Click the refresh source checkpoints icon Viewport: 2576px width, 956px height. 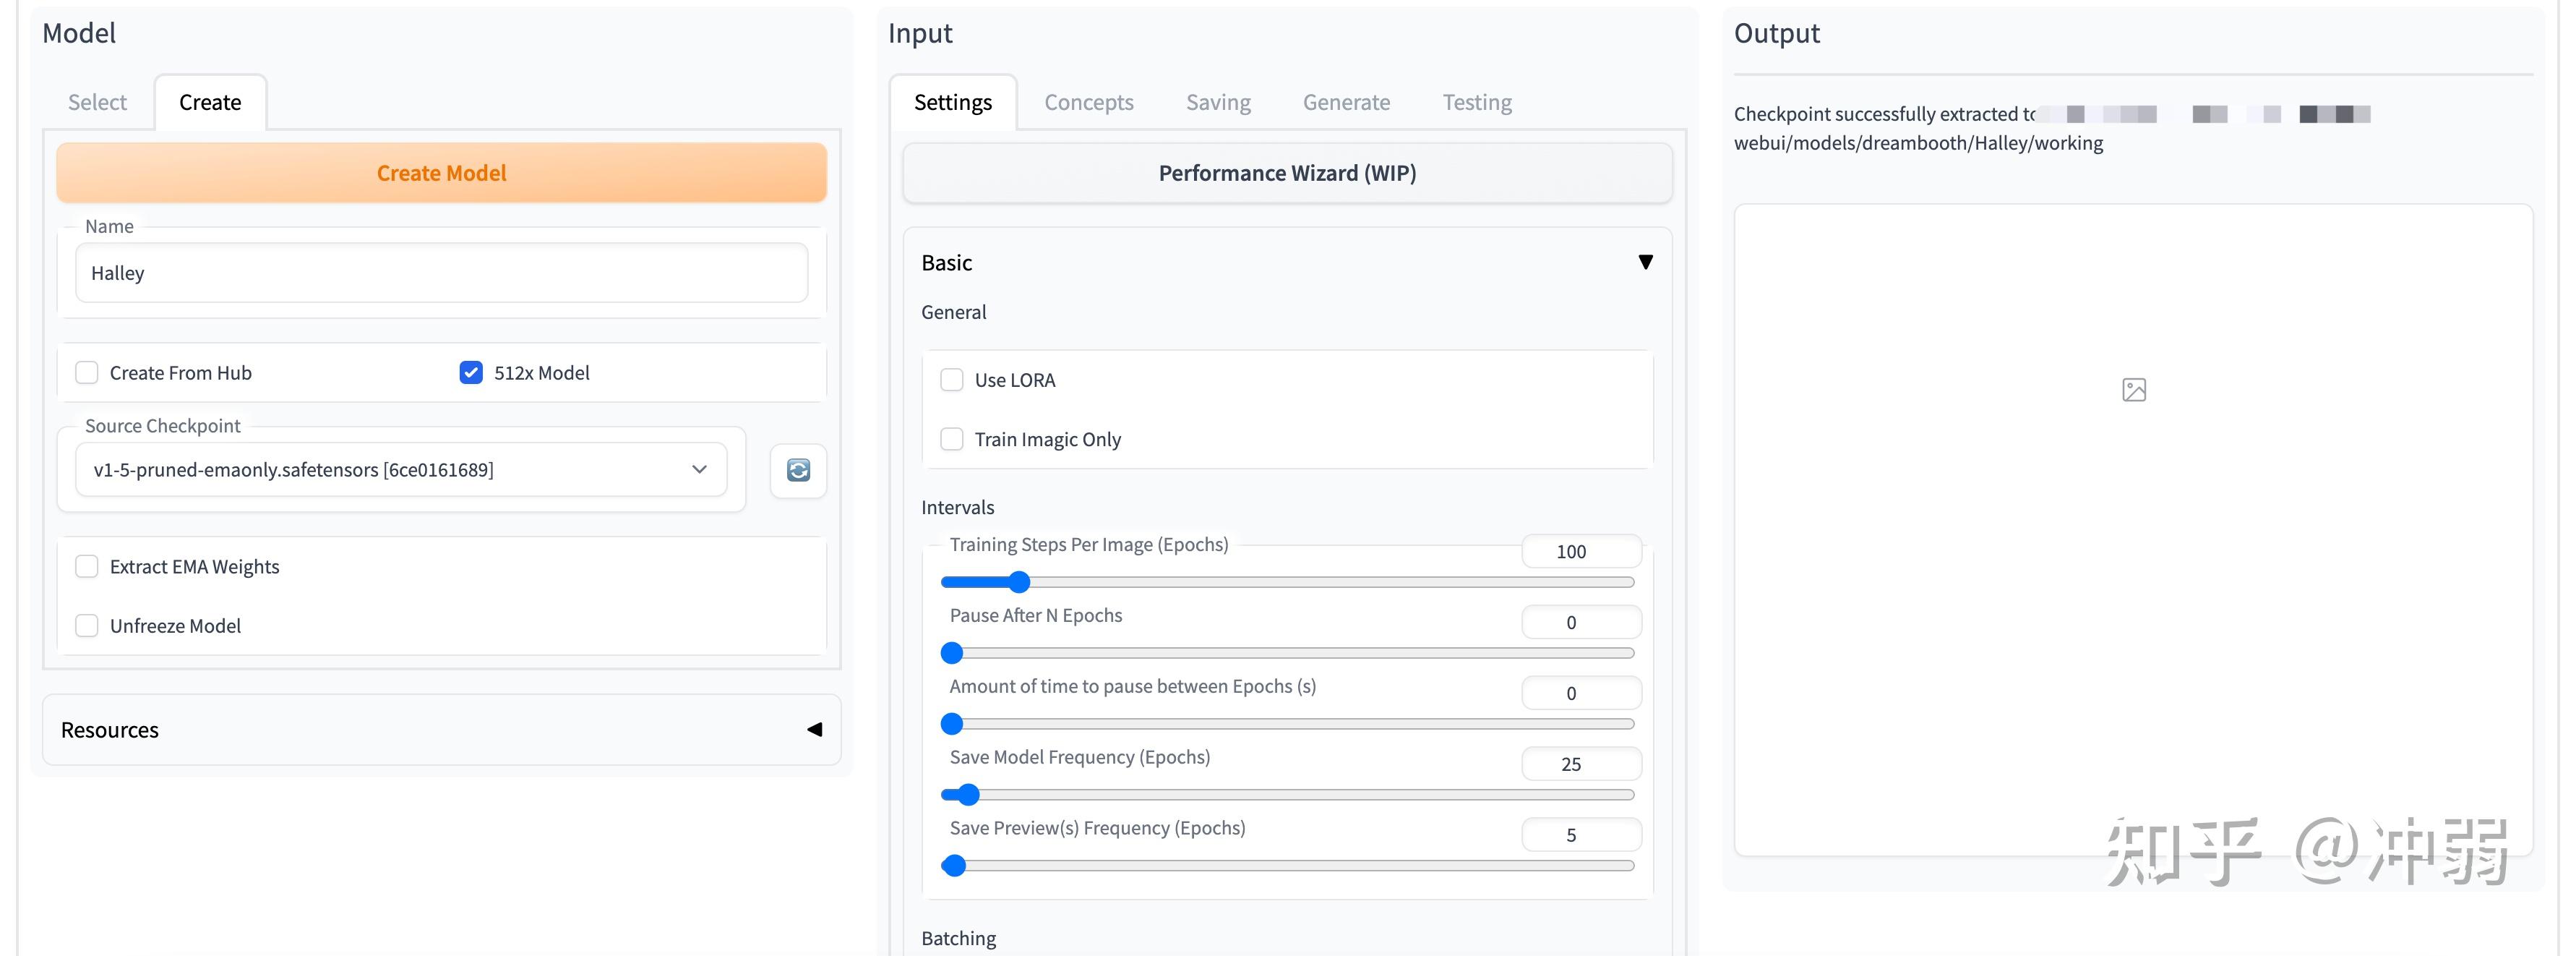pos(797,470)
